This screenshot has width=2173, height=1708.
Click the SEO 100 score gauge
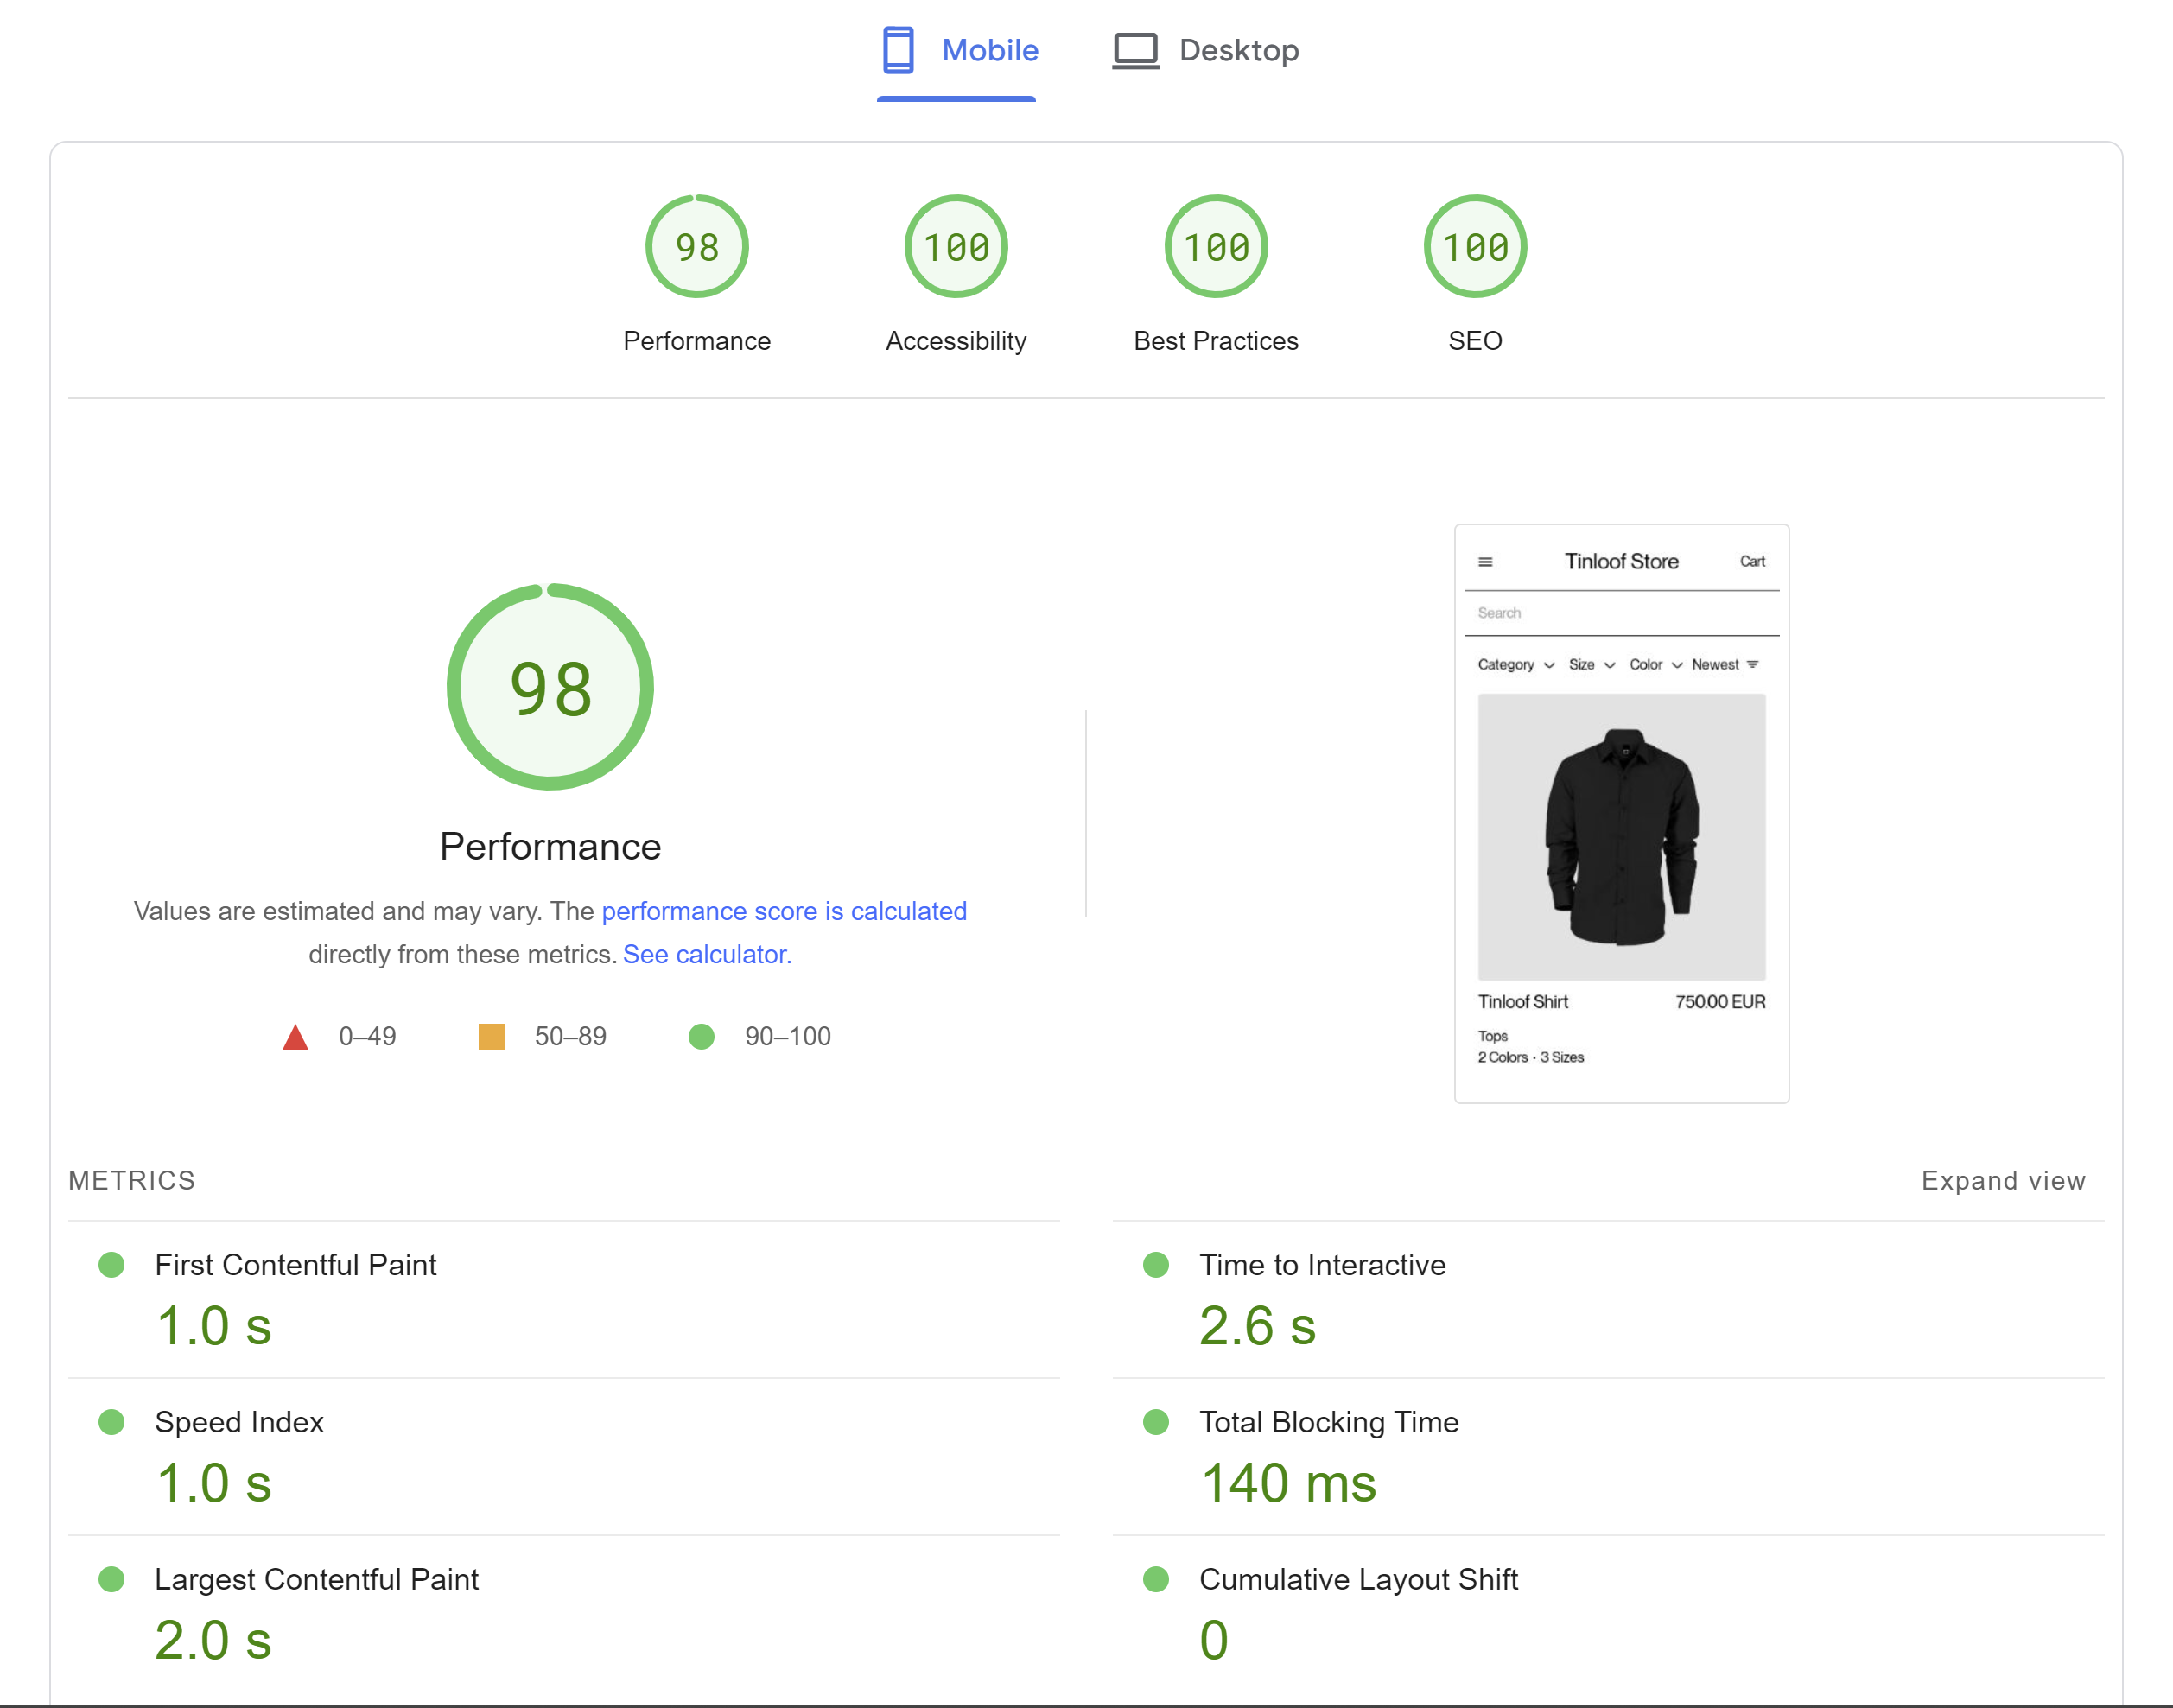pos(1474,247)
